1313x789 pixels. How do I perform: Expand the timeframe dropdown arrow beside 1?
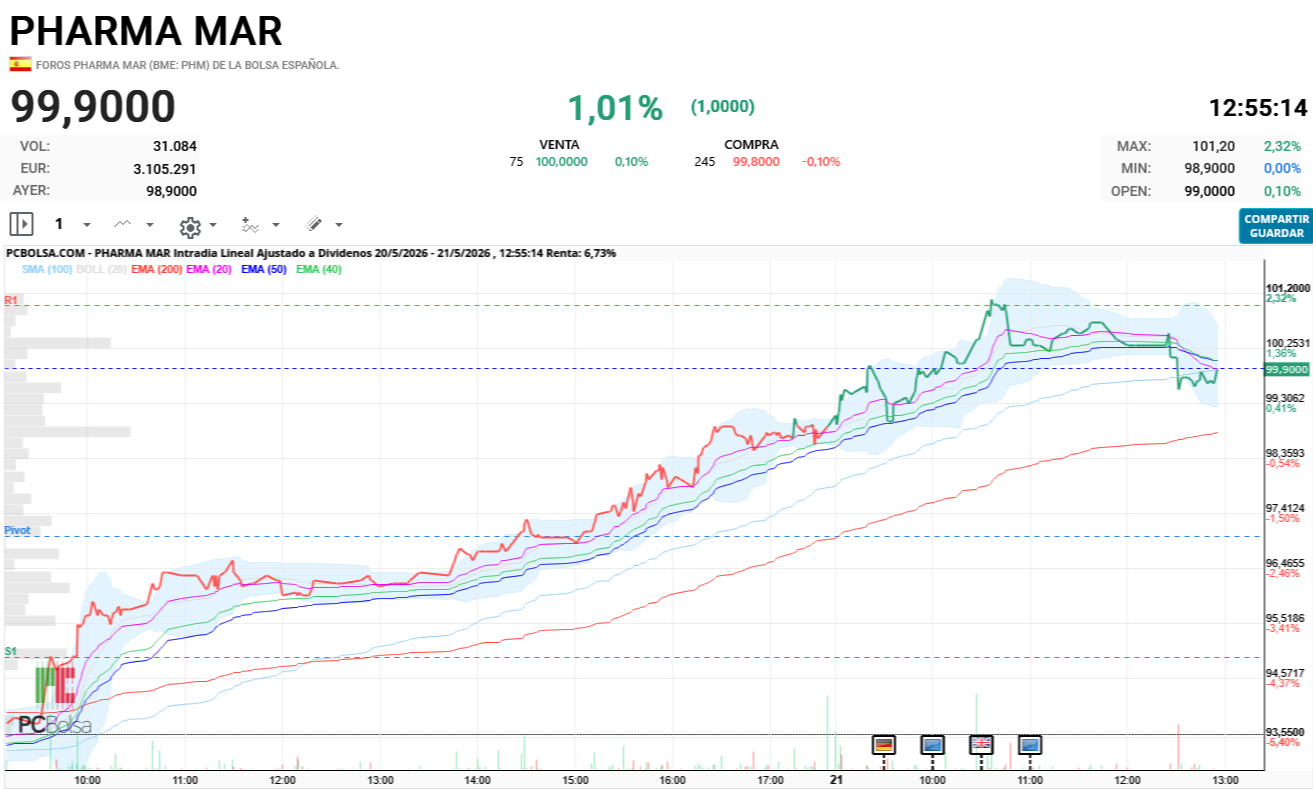click(x=87, y=225)
